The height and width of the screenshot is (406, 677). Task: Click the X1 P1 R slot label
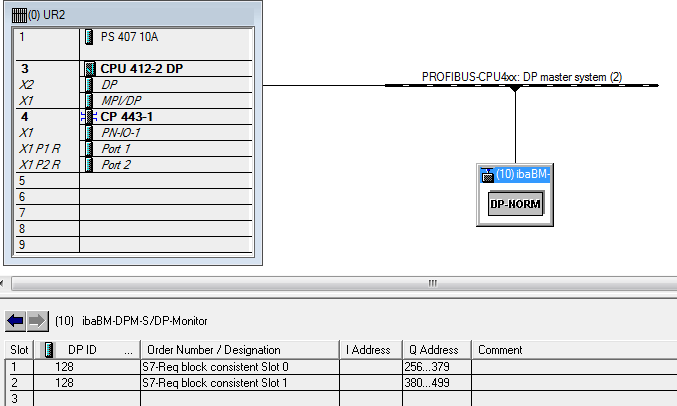[40, 149]
